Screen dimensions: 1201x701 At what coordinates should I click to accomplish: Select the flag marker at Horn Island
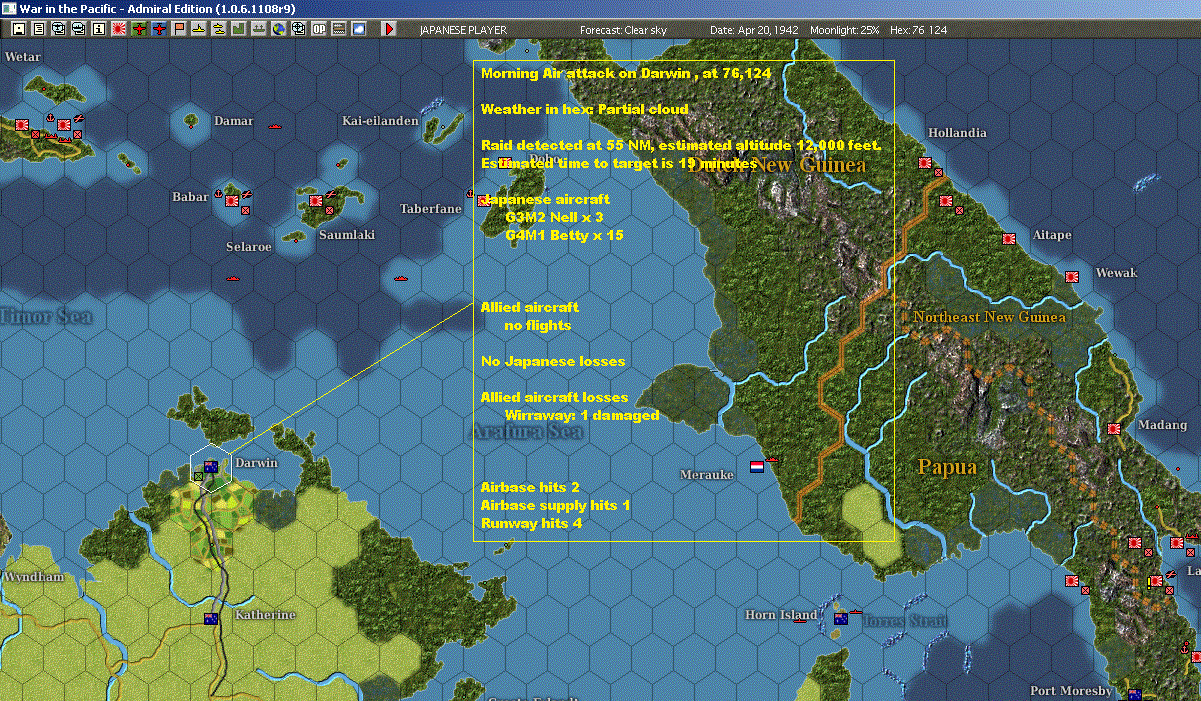(x=841, y=617)
